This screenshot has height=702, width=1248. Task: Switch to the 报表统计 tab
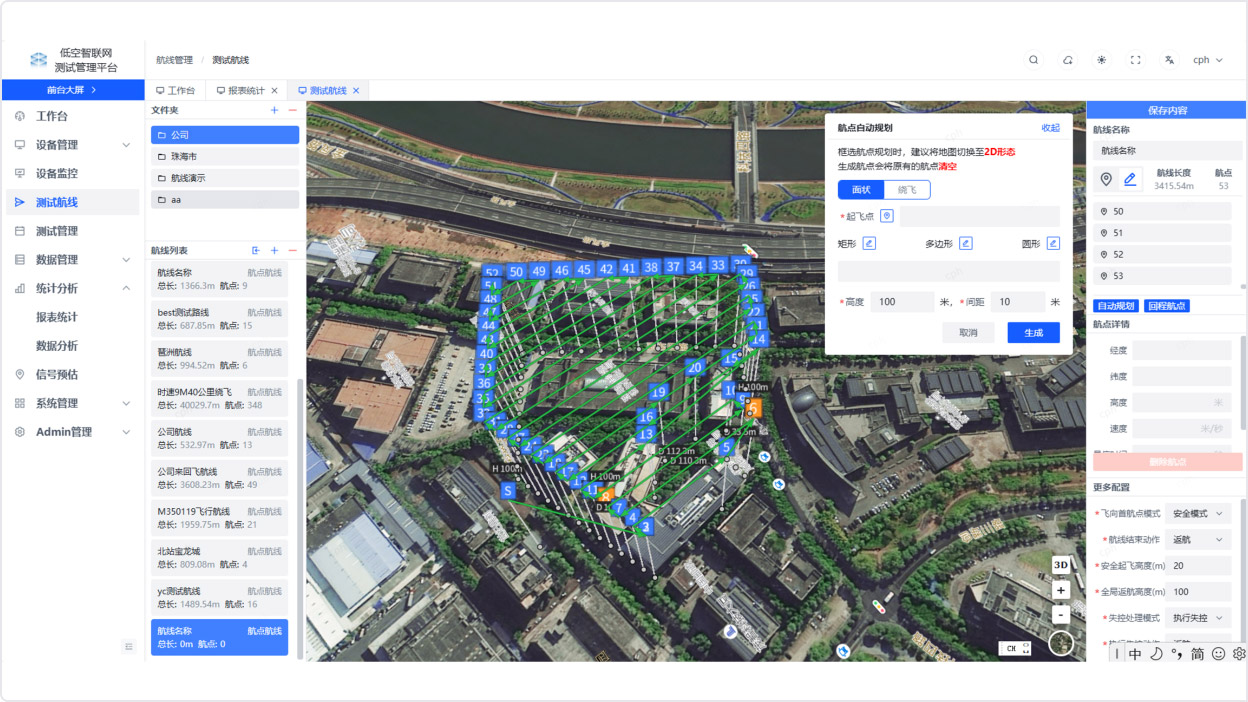click(246, 91)
